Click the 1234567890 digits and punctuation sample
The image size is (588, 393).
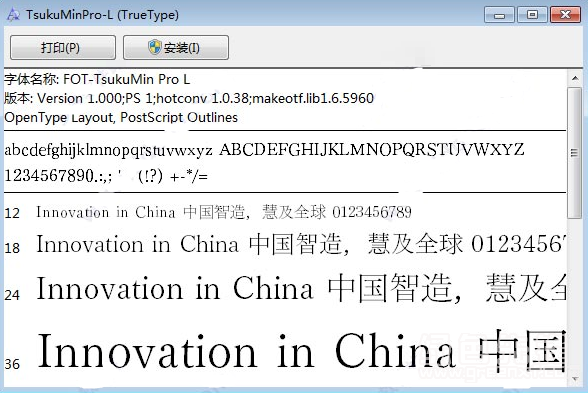(106, 176)
